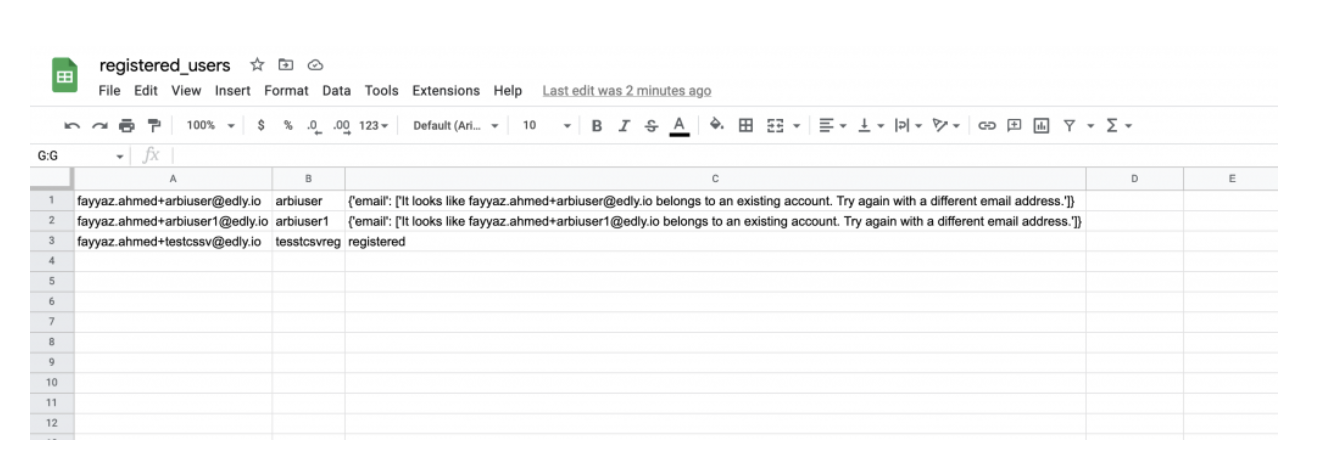Click the cloud save status icon
Viewport: 1342px width, 466px height.
315,66
